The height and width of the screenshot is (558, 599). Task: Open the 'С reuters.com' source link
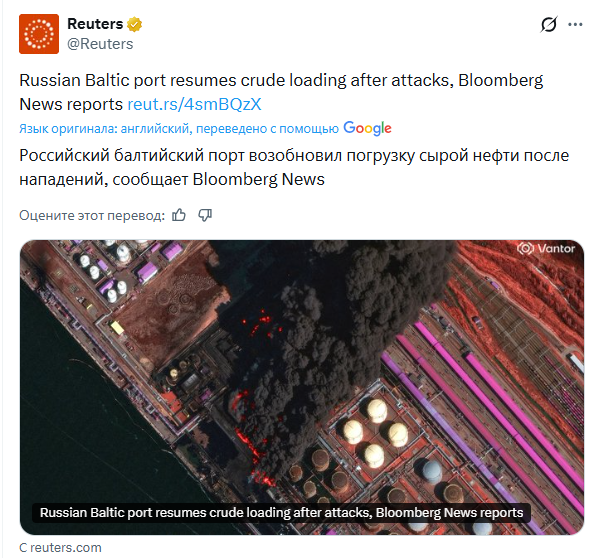(60, 547)
